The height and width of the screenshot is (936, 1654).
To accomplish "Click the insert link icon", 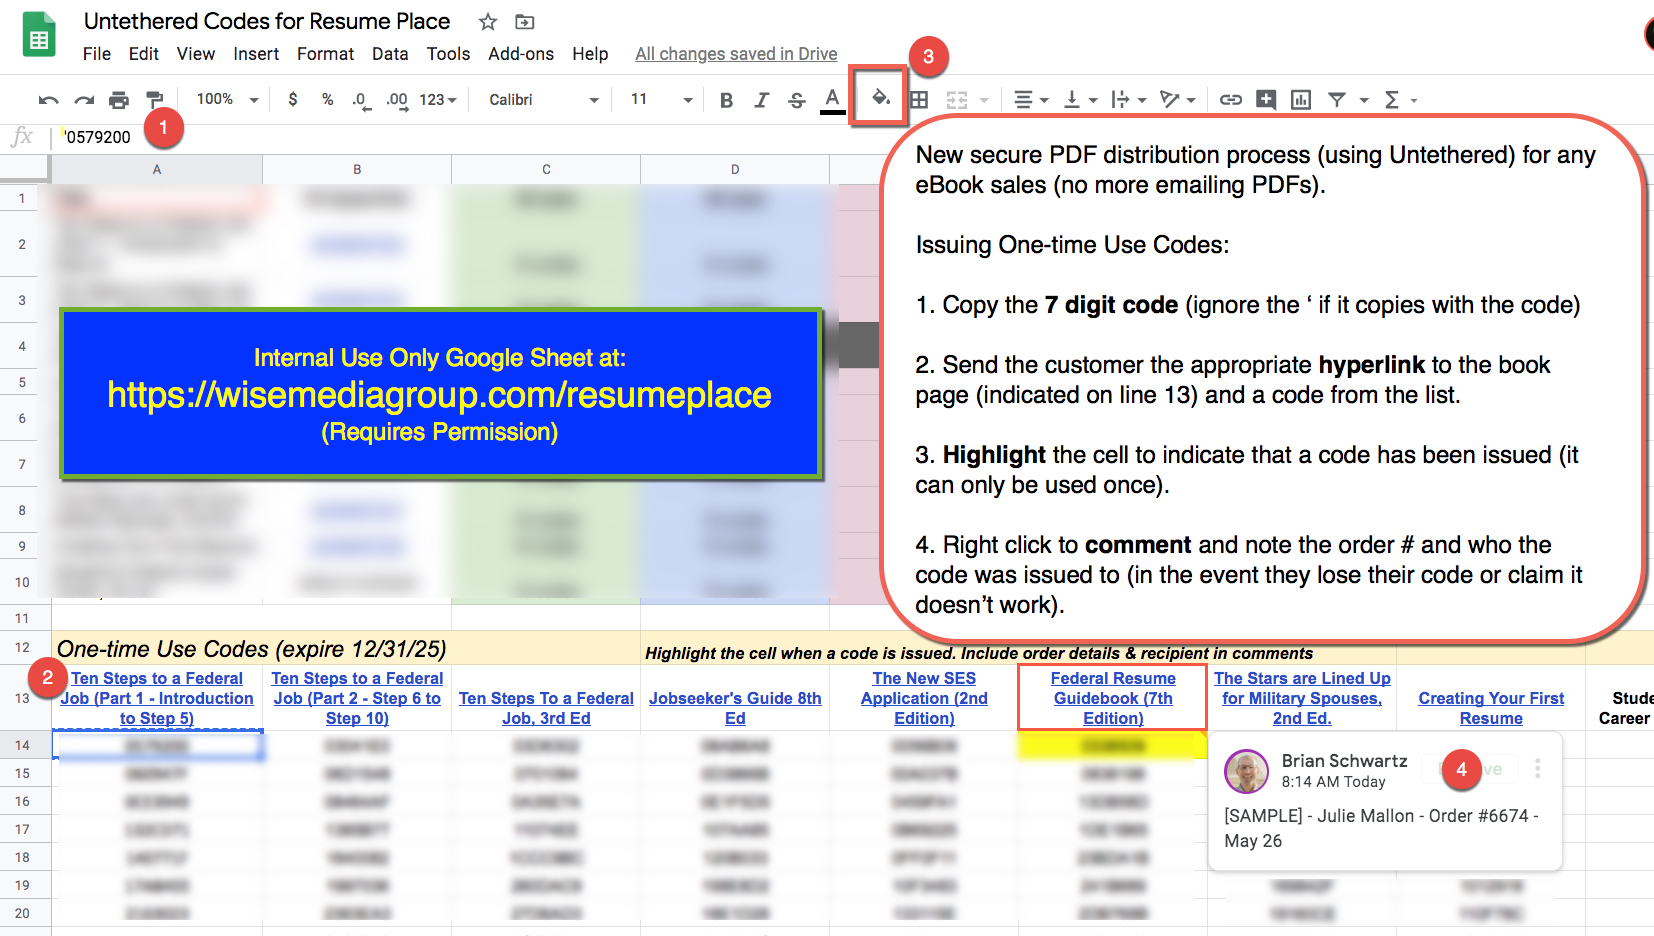I will (1231, 100).
